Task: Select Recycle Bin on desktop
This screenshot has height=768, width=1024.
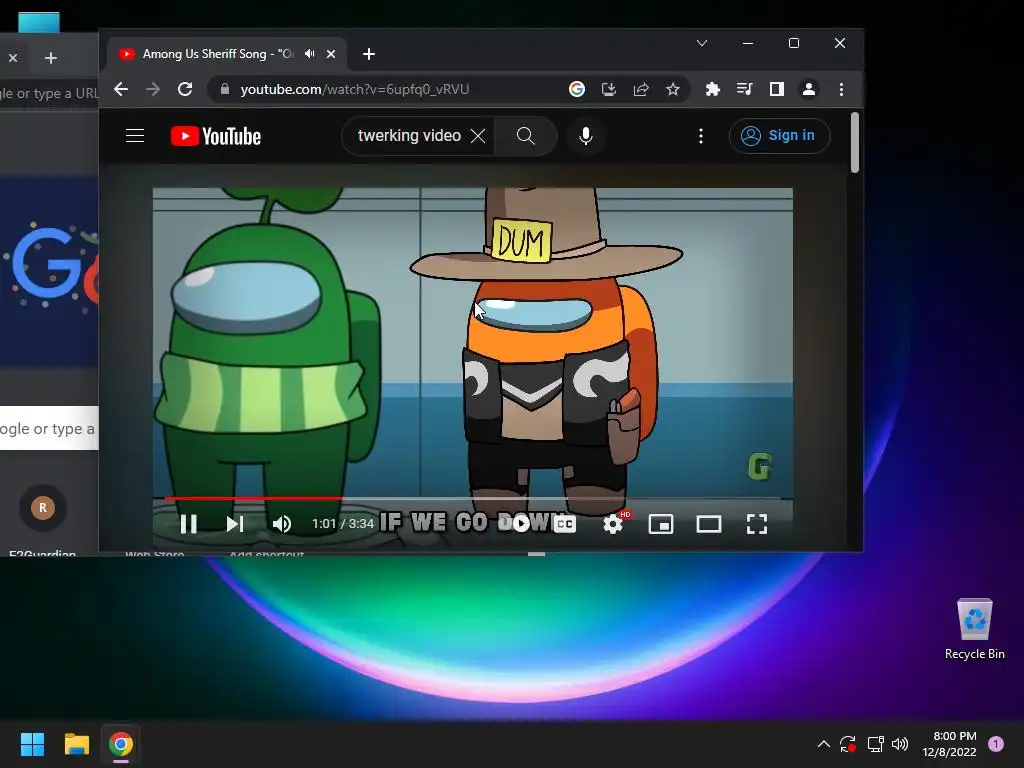Action: pos(974,628)
